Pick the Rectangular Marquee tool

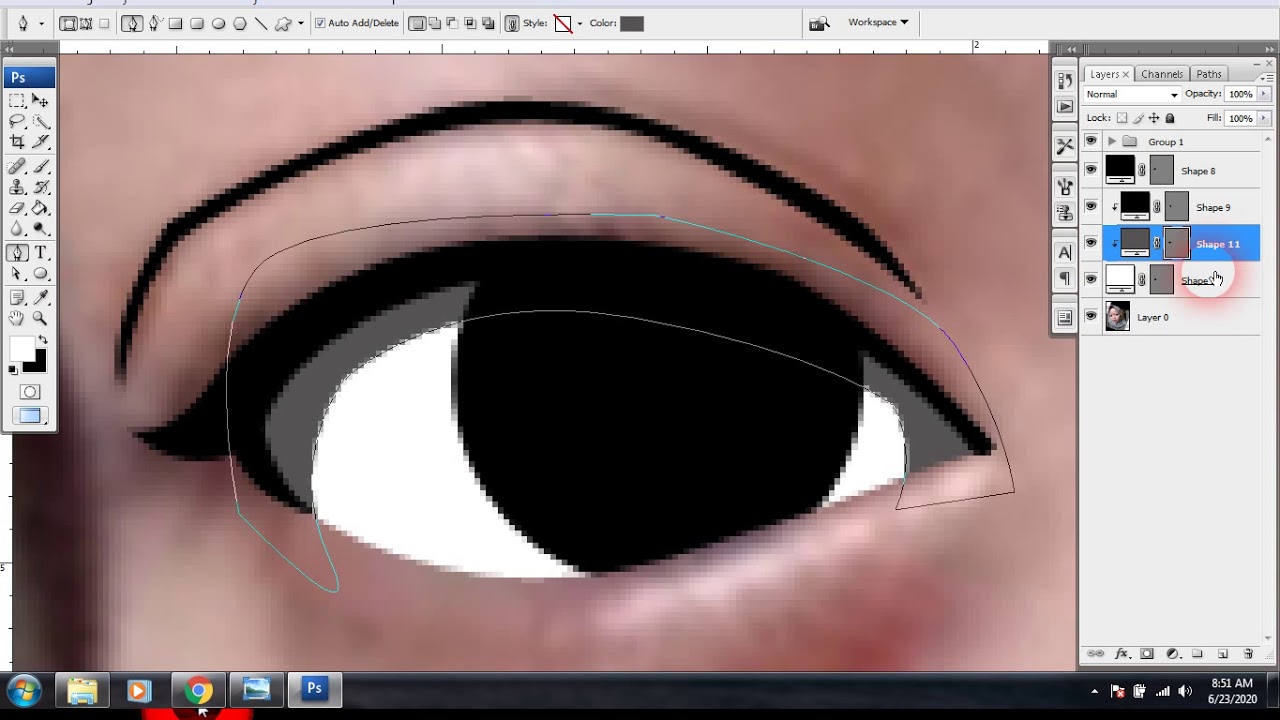[x=17, y=100]
